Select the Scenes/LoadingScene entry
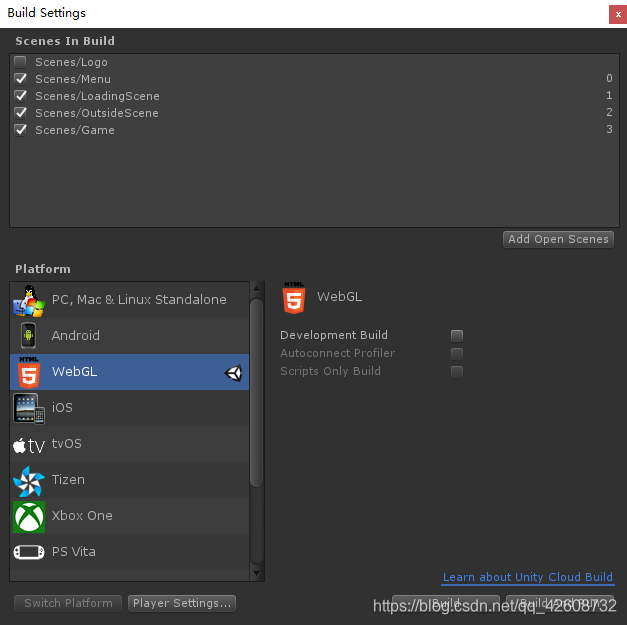 (x=97, y=96)
